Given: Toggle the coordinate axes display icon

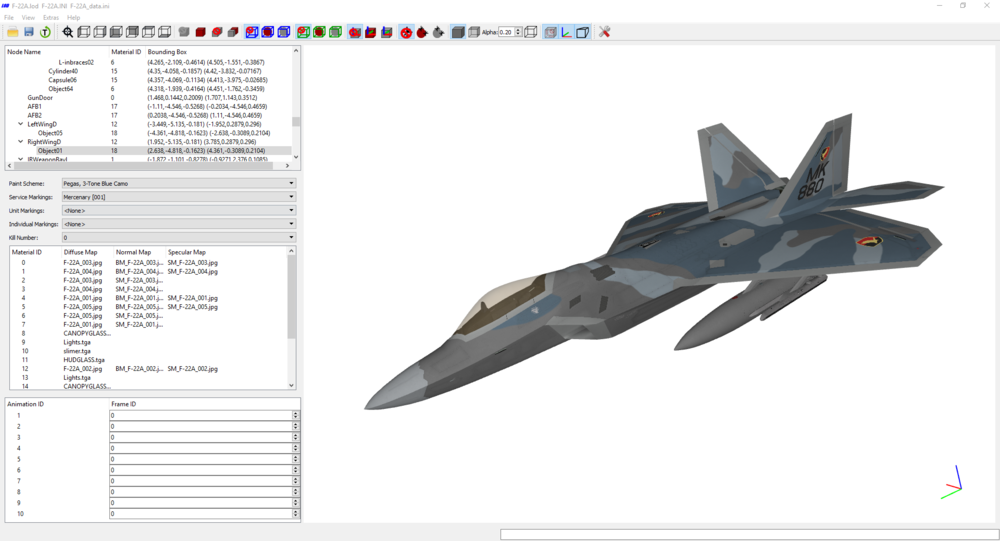Looking at the screenshot, I should coord(566,32).
